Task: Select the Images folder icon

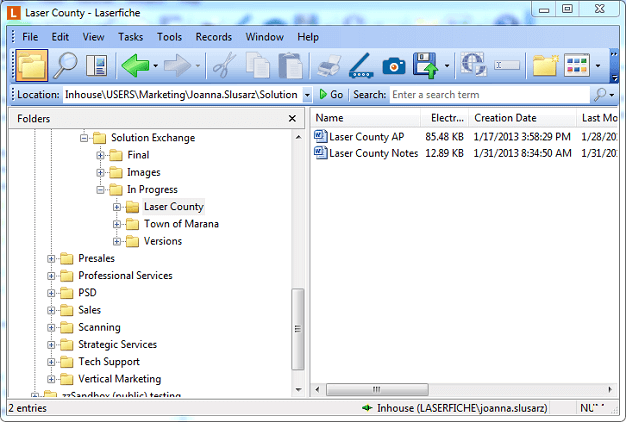Action: point(116,172)
